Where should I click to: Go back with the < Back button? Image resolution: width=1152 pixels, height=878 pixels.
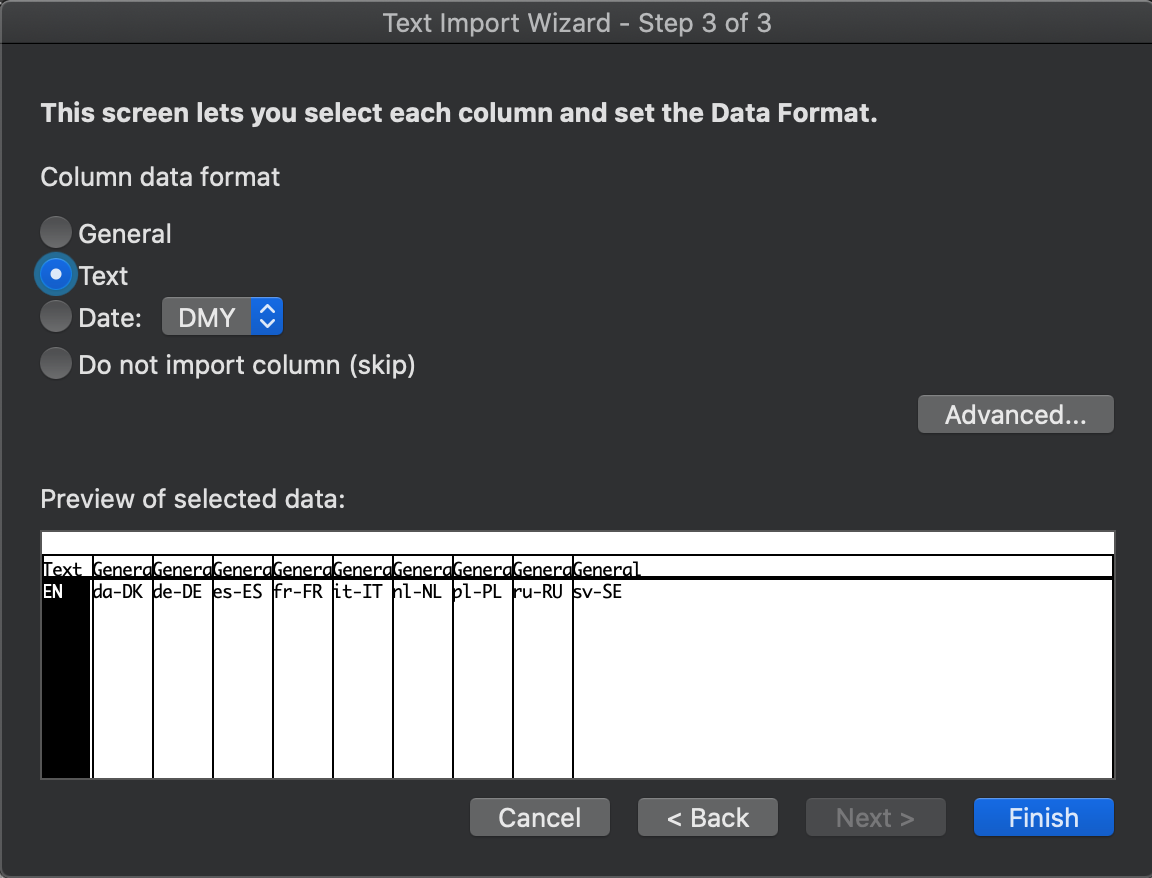[x=708, y=817]
